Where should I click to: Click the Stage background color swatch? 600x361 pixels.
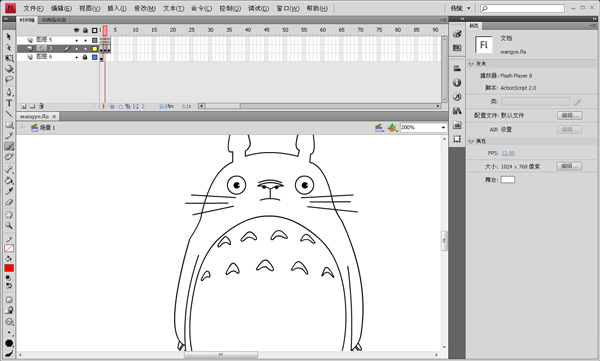tap(508, 180)
